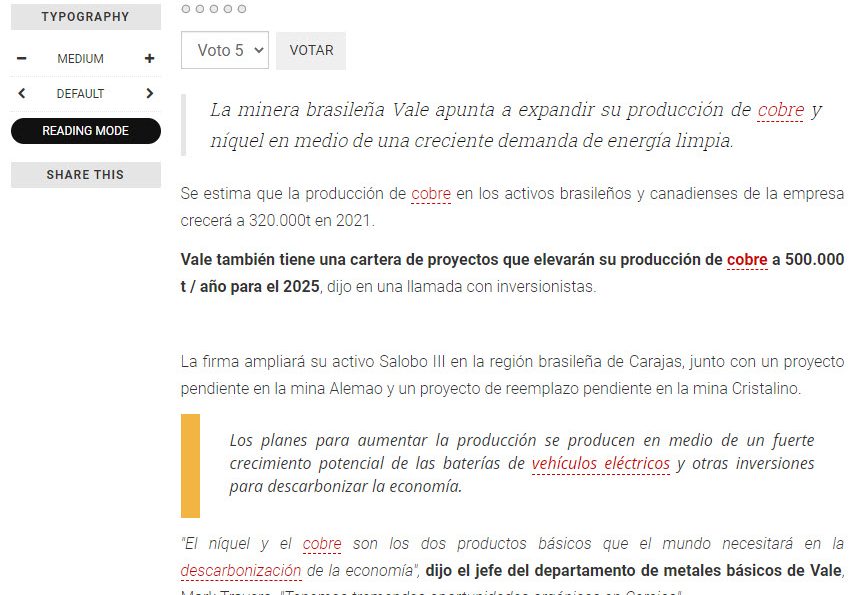The width and height of the screenshot is (857, 595).
Task: Open the cobre link in the italic intro
Action: [x=780, y=110]
